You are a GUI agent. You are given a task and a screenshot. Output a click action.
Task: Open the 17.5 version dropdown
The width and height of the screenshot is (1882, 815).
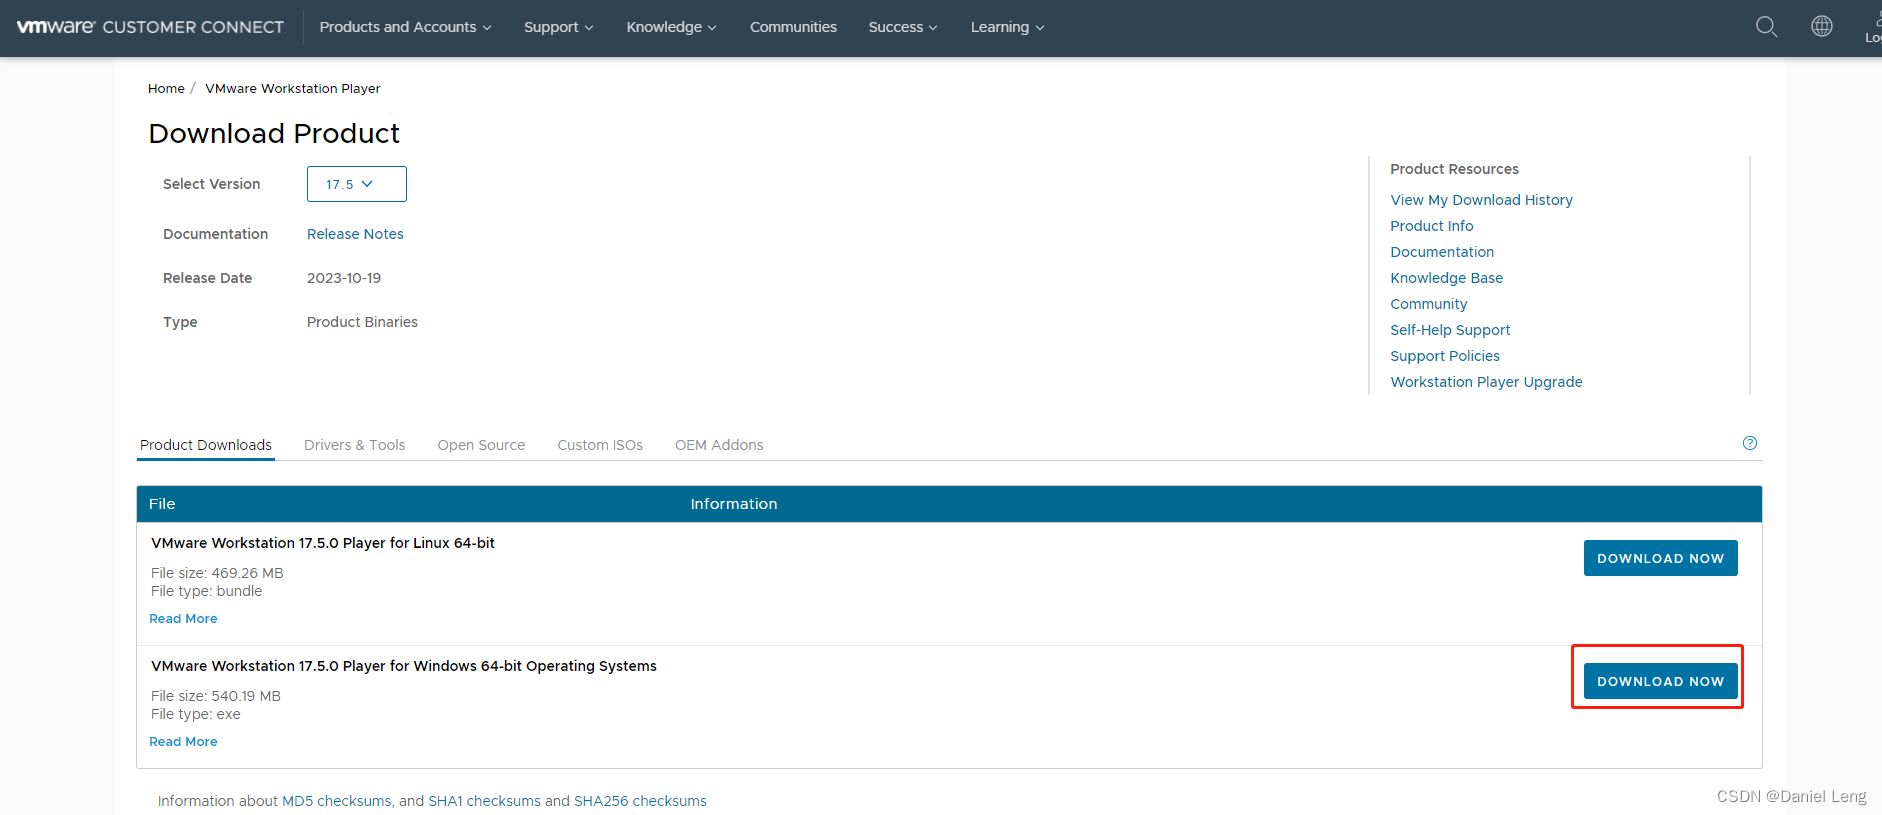[x=356, y=184]
